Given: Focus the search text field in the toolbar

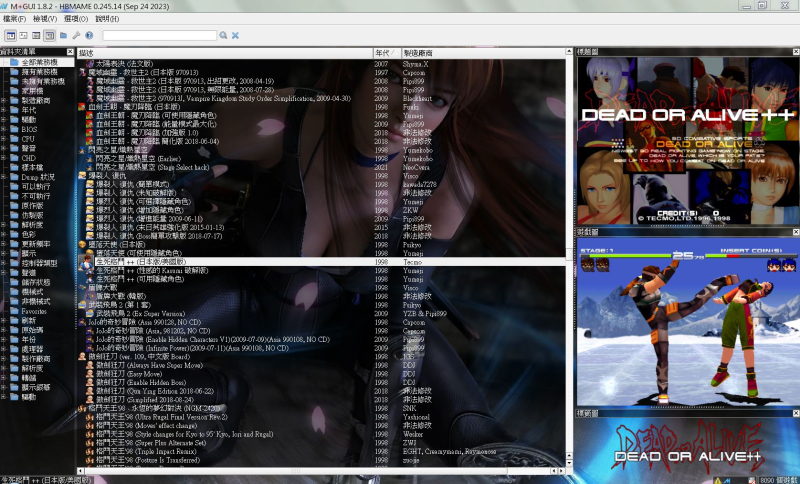Looking at the screenshot, I should point(160,35).
